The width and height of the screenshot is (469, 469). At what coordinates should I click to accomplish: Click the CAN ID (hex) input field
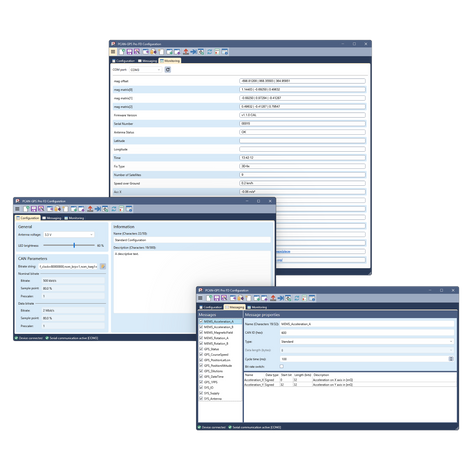point(367,333)
